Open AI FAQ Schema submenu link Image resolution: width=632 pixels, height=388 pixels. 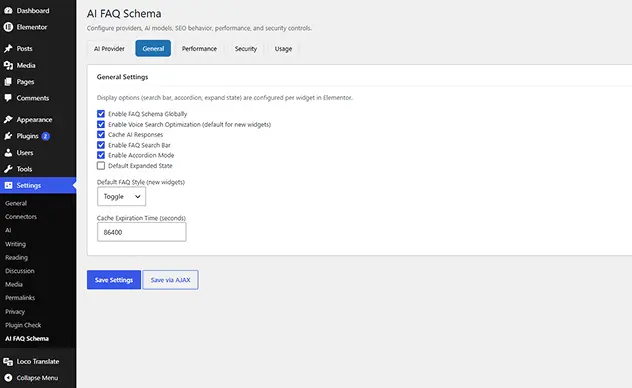click(x=27, y=339)
